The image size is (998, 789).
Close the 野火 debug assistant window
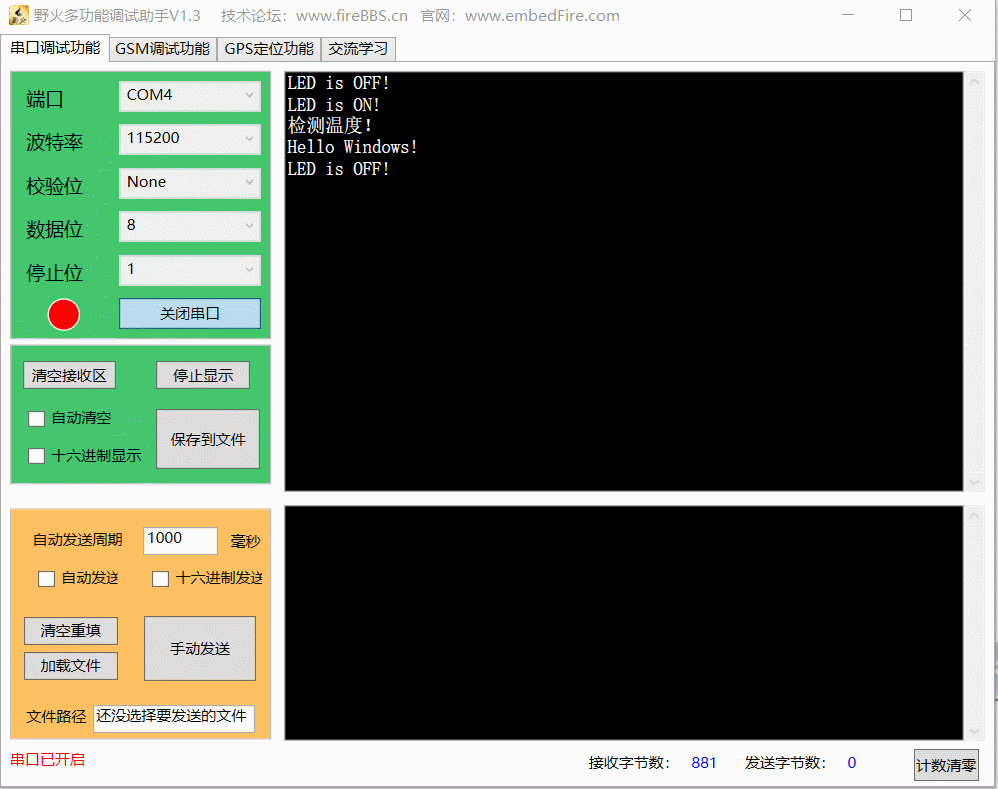(x=965, y=15)
